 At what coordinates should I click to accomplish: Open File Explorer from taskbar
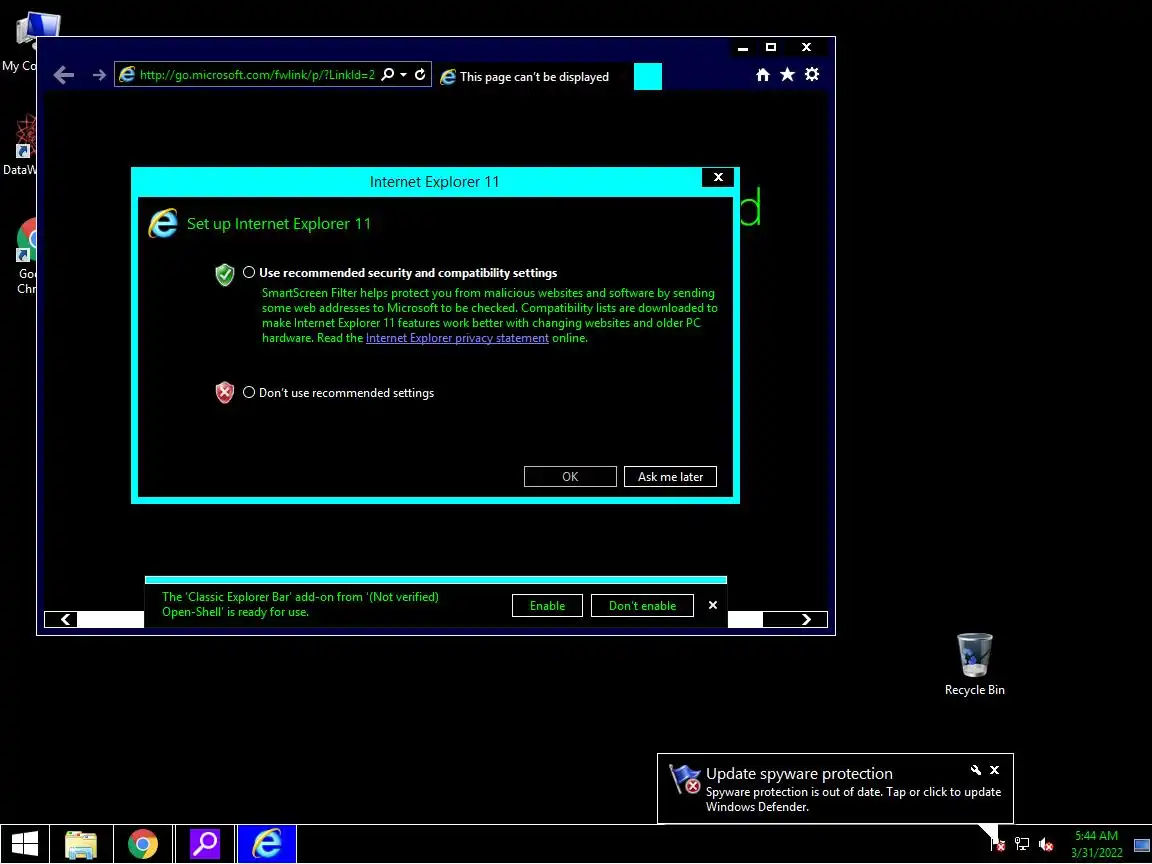tap(81, 843)
